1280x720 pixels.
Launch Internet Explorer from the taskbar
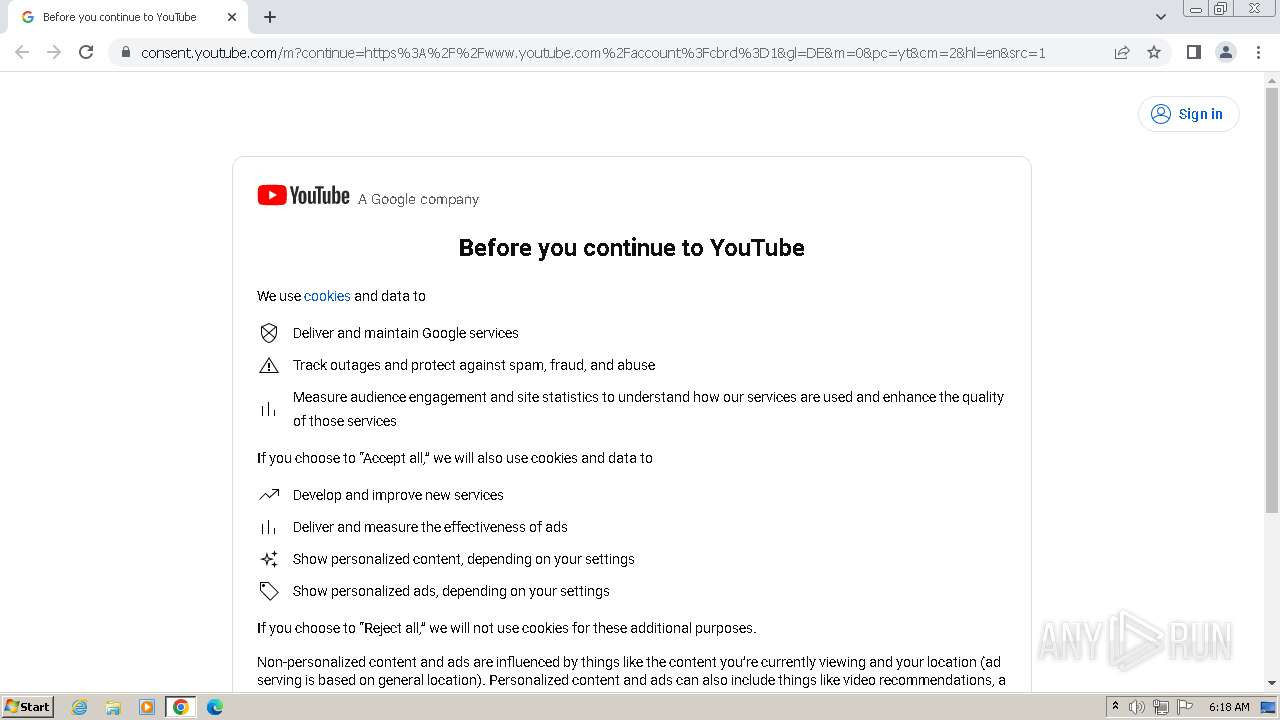click(x=79, y=707)
